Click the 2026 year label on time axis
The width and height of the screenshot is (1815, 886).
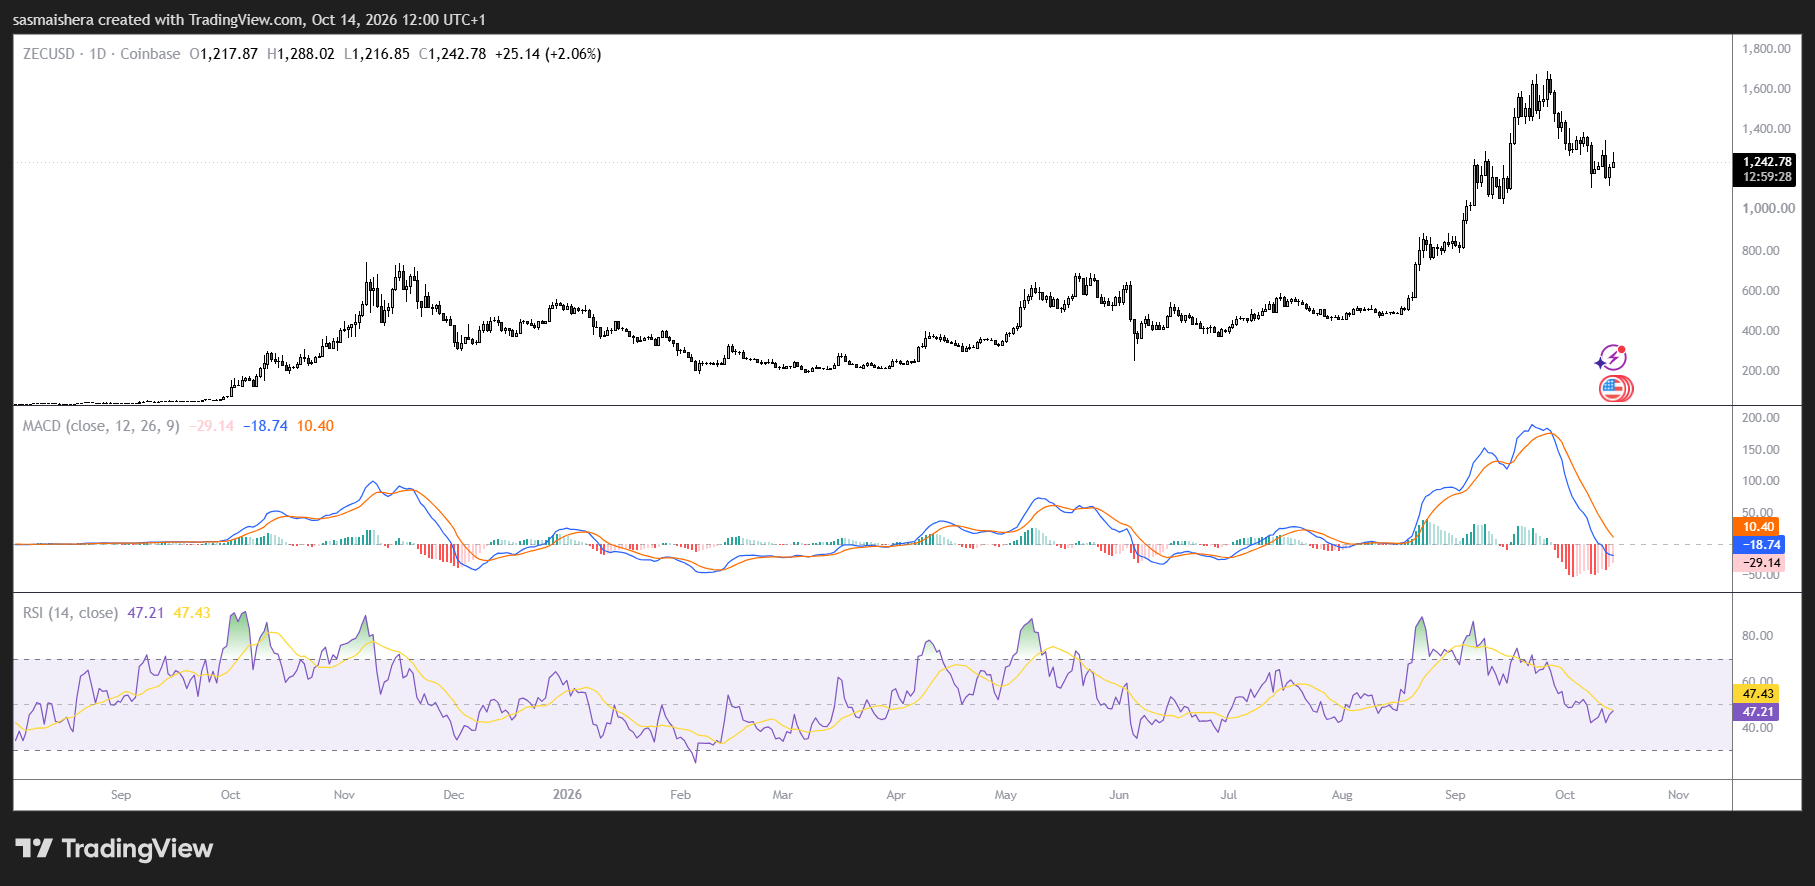tap(567, 795)
